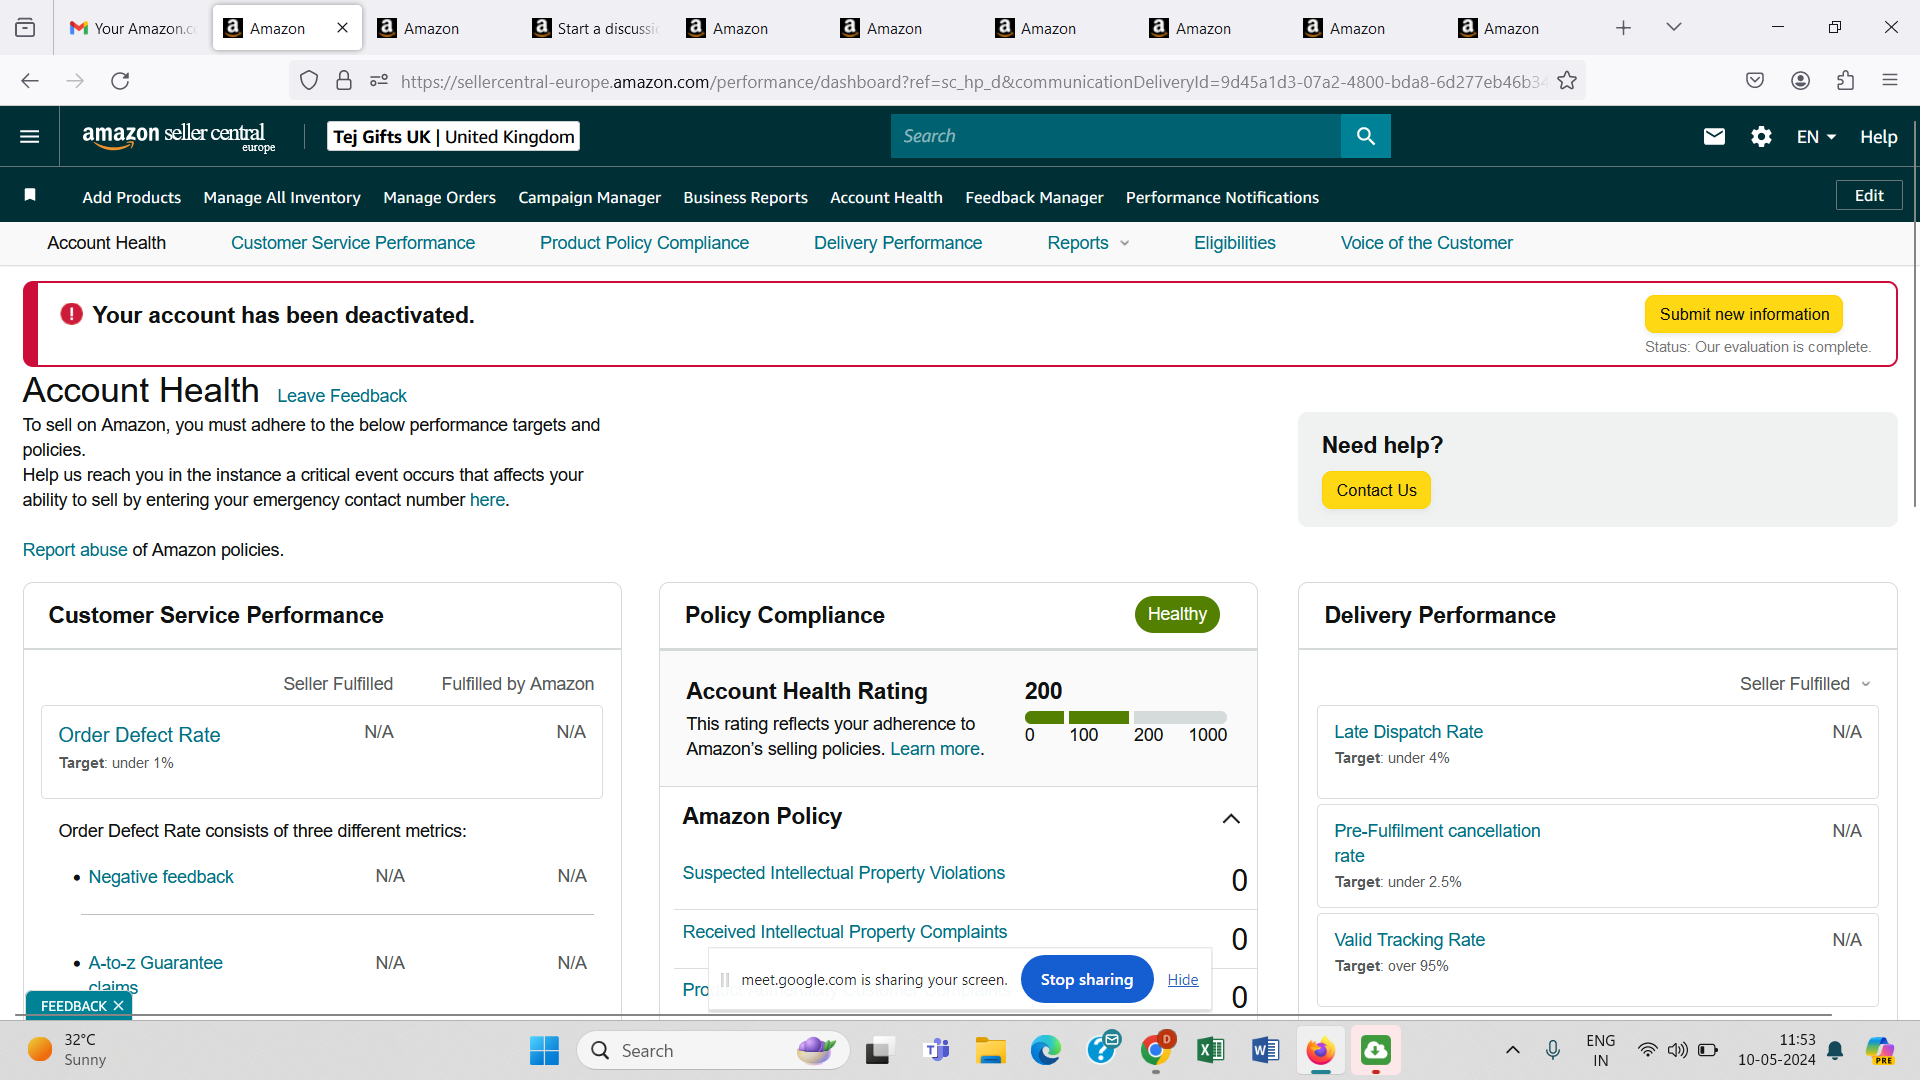The image size is (1920, 1080).
Task: Click the bookmark flag icon in nav bar
Action: 30,195
